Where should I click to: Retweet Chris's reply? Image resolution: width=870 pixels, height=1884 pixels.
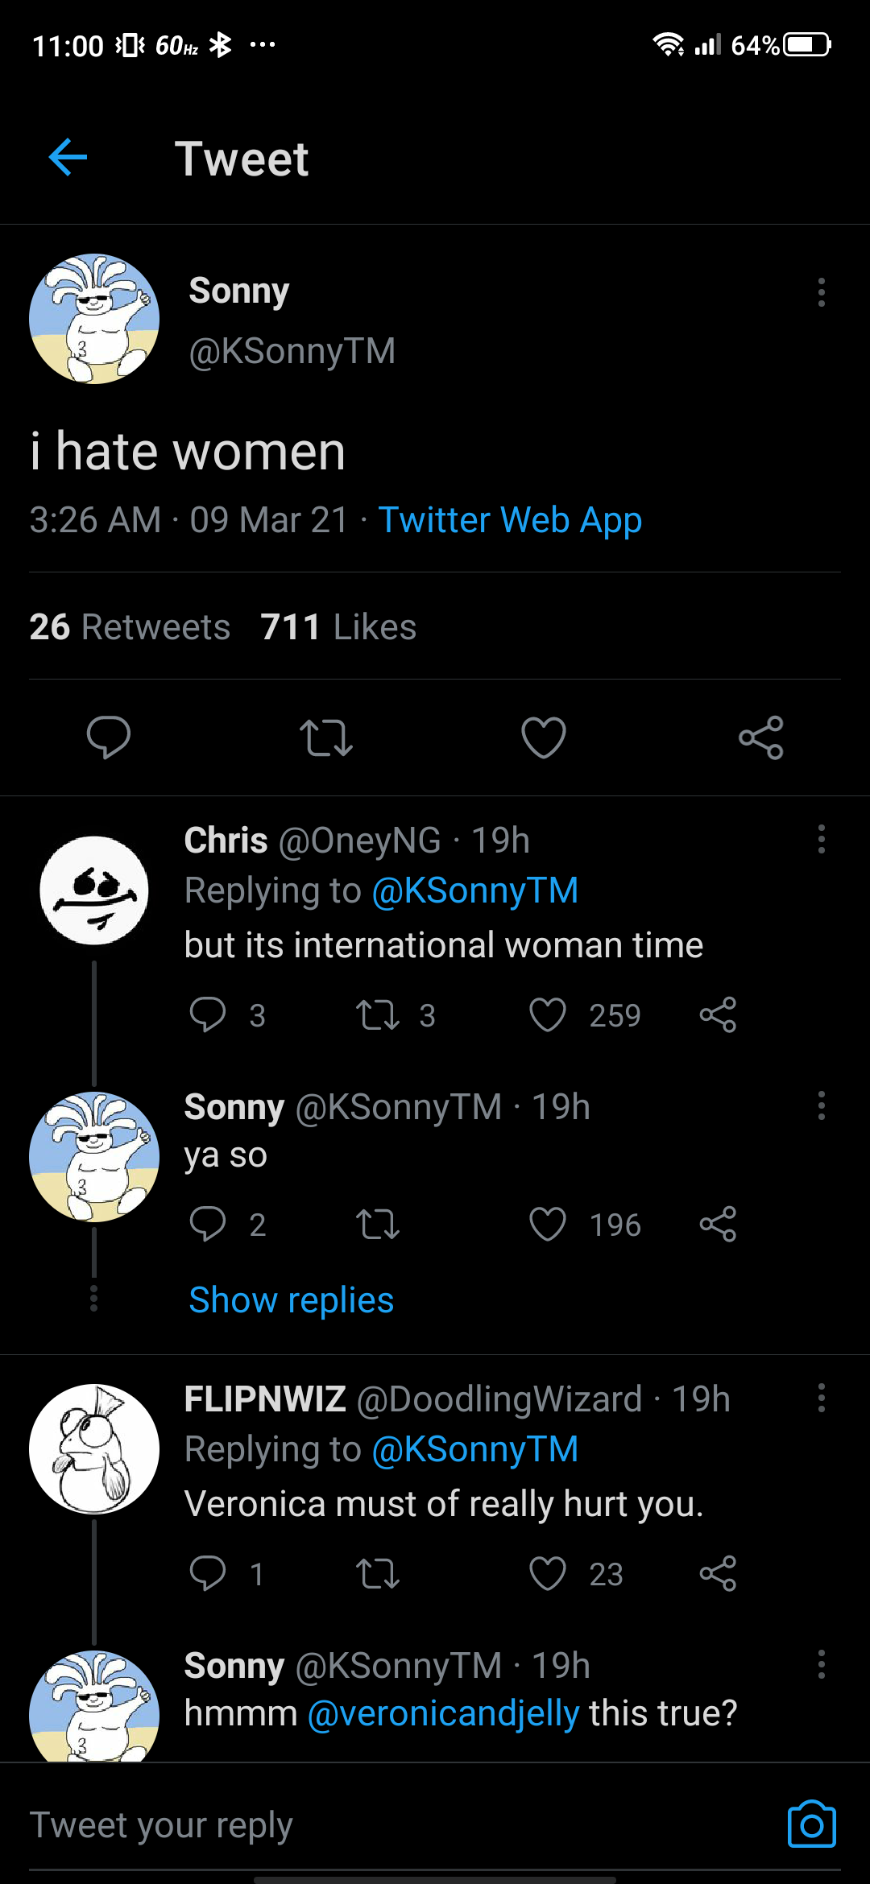tap(378, 1015)
